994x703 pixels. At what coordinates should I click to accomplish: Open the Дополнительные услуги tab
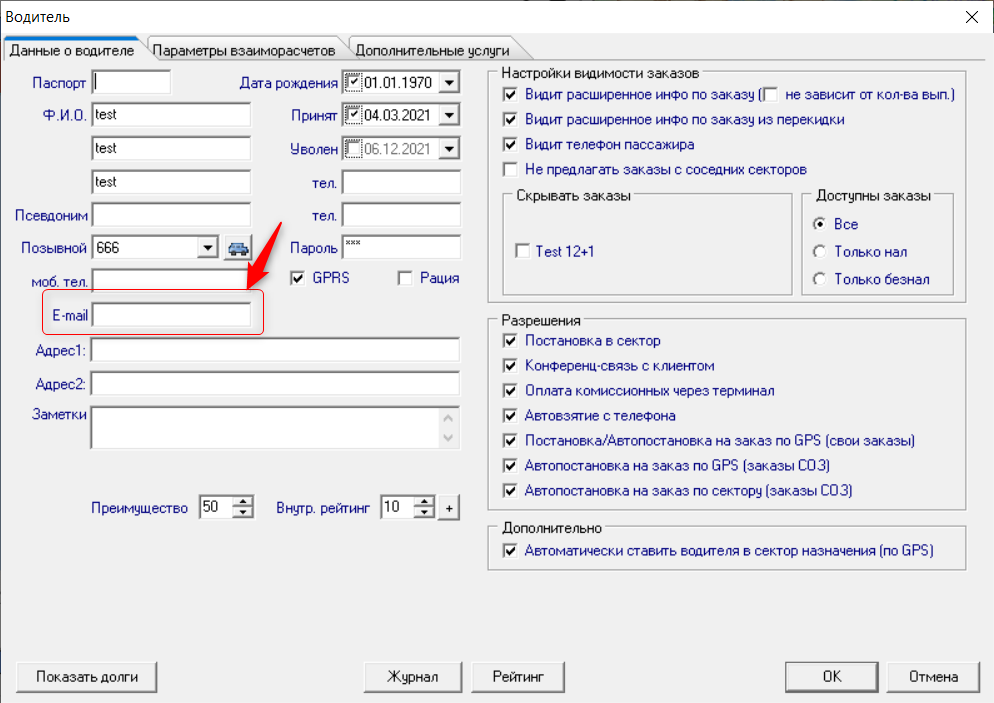point(432,50)
